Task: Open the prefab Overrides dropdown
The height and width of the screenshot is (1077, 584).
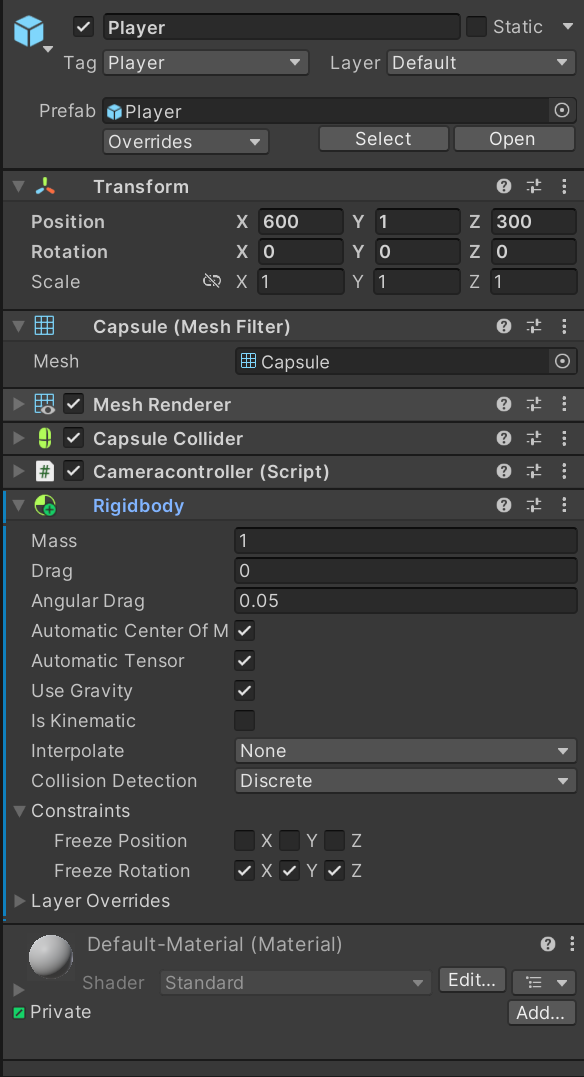Action: (186, 142)
